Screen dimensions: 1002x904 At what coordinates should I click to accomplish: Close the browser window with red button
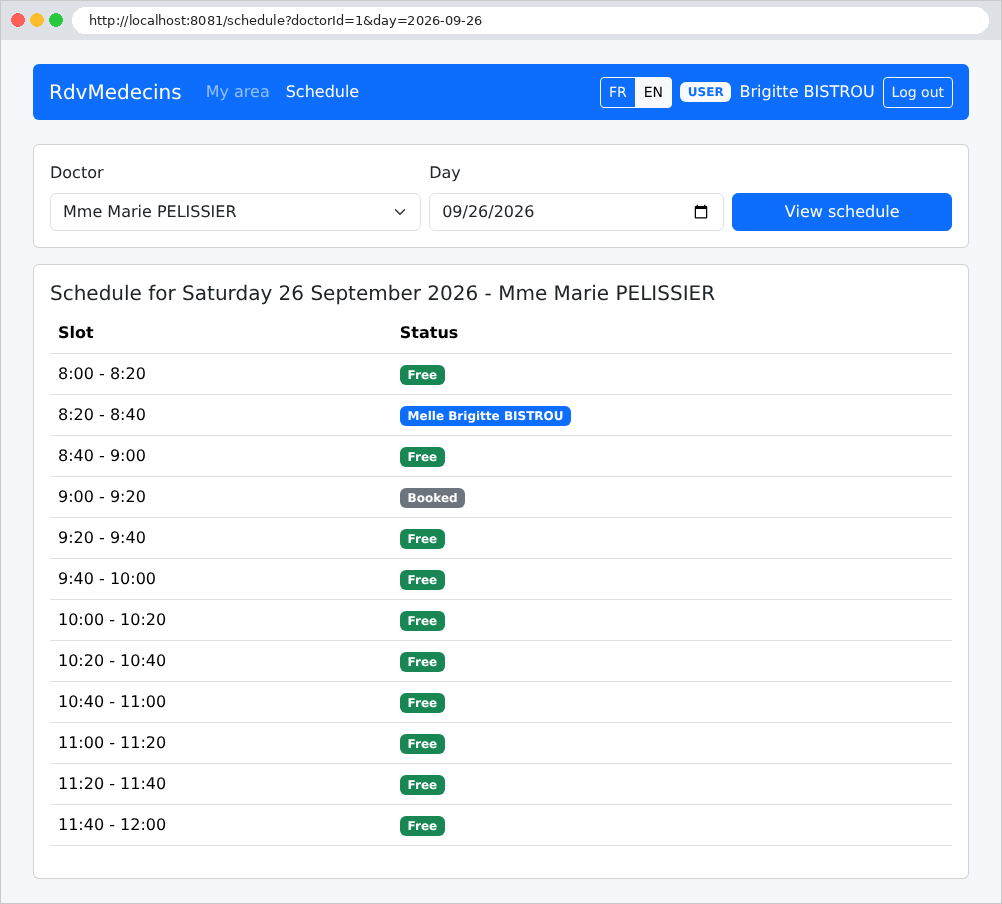click(x=18, y=20)
